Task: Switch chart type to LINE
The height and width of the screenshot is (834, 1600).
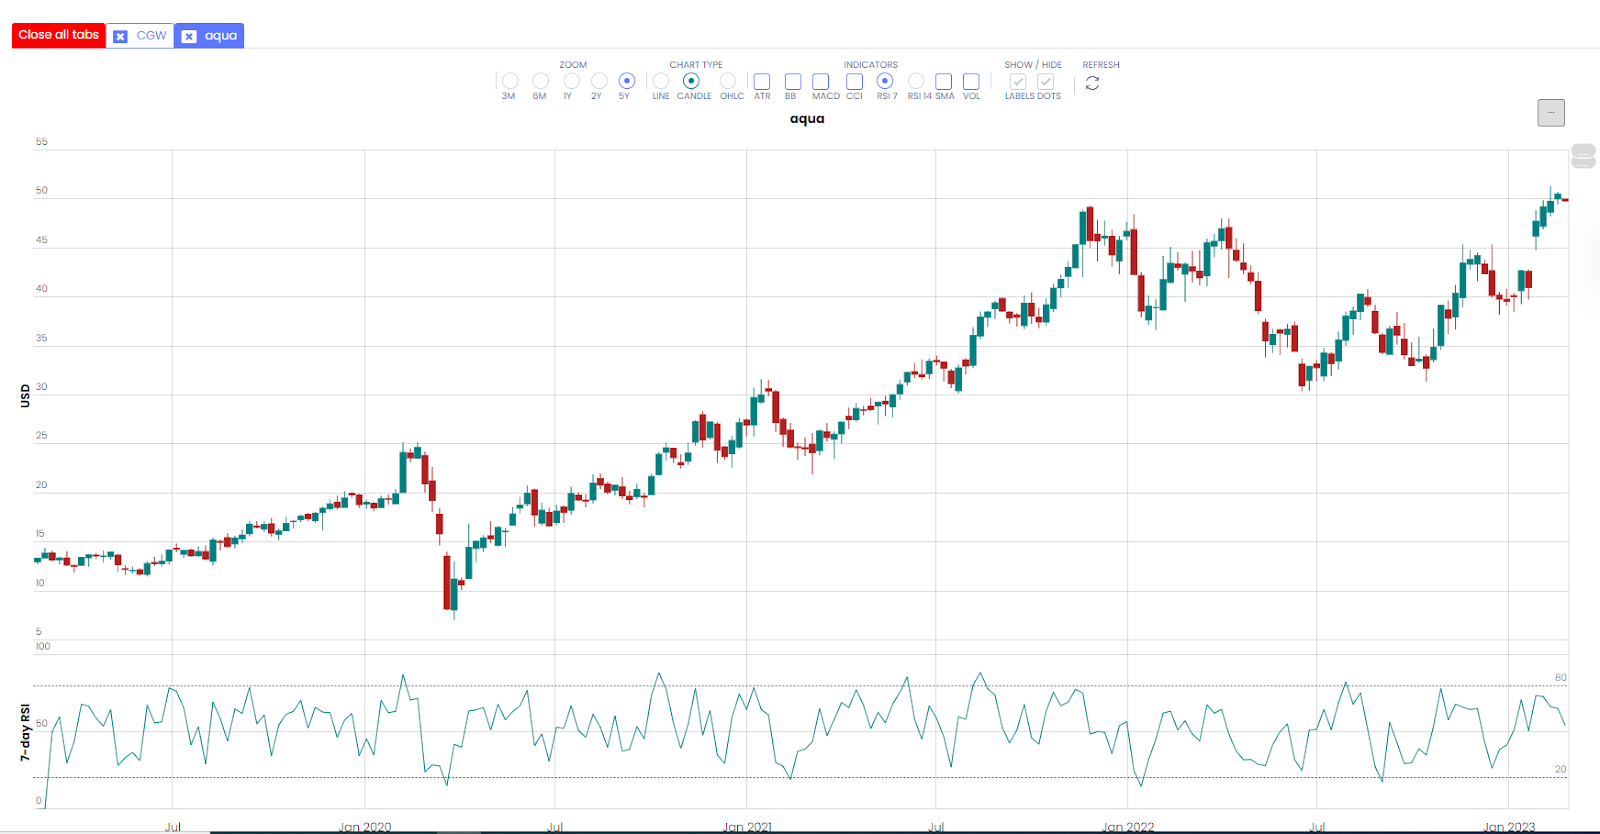Action: pyautogui.click(x=661, y=81)
